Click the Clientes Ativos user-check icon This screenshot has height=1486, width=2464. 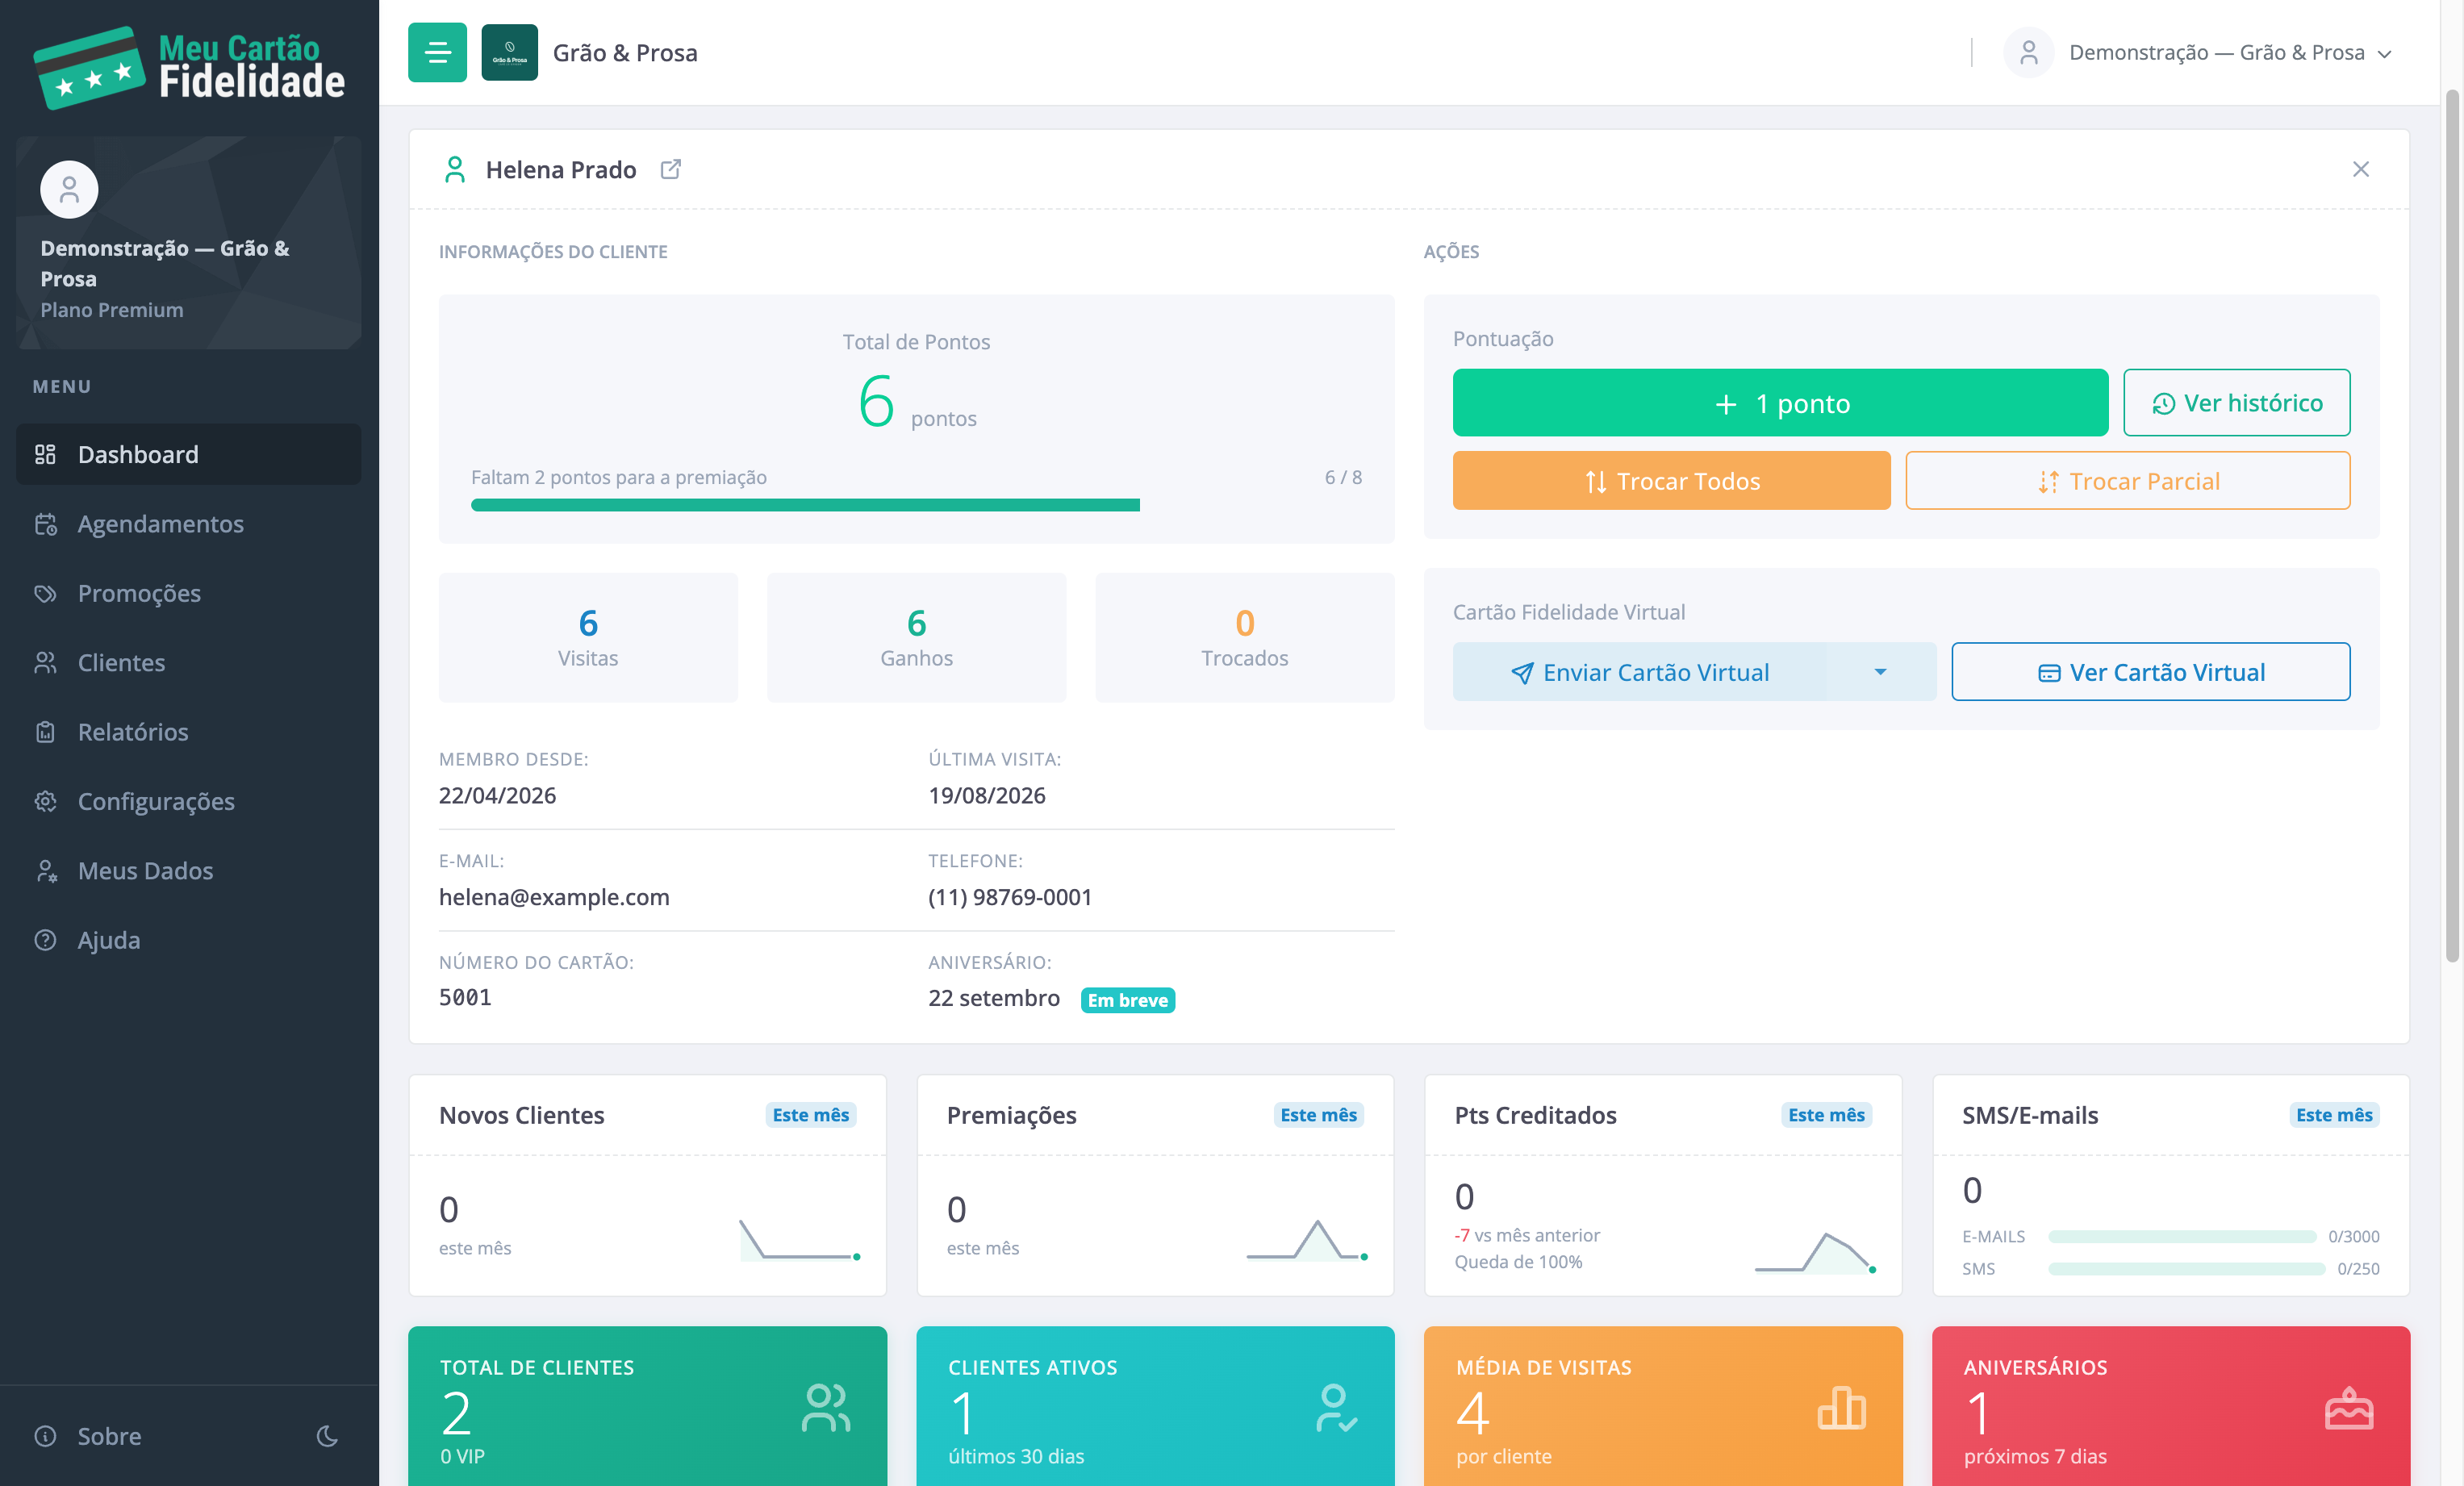pyautogui.click(x=1336, y=1408)
